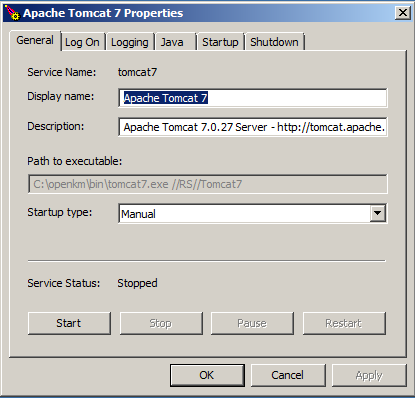This screenshot has height=398, width=415.
Task: Select the General tab
Action: point(35,40)
